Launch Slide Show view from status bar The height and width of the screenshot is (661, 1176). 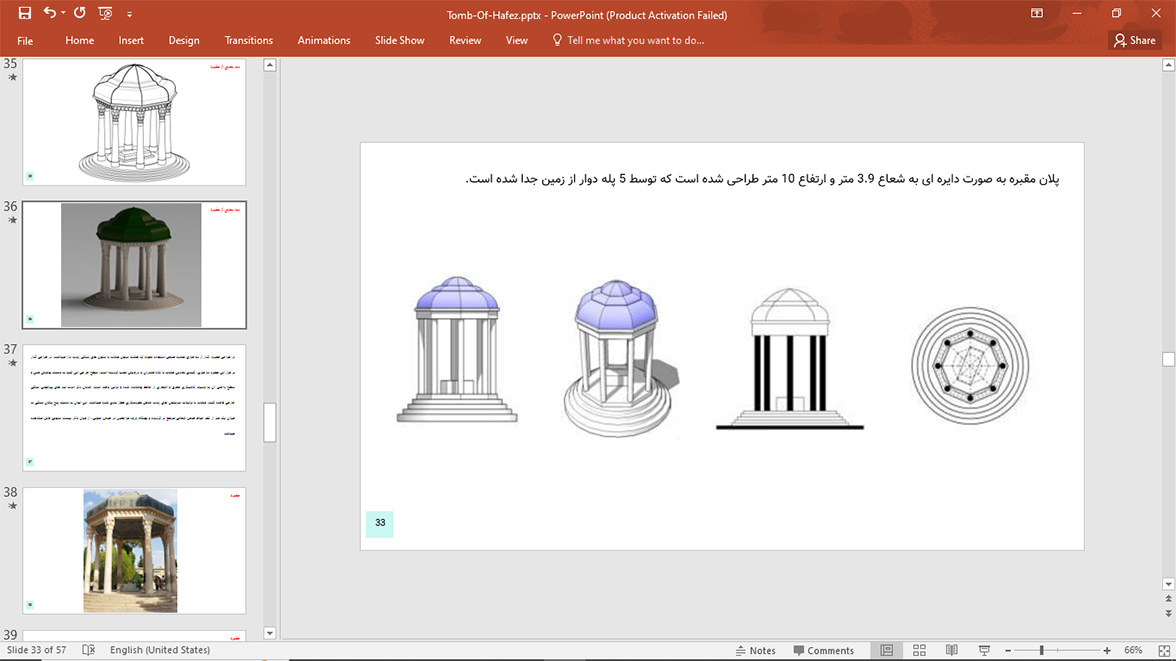(x=984, y=650)
